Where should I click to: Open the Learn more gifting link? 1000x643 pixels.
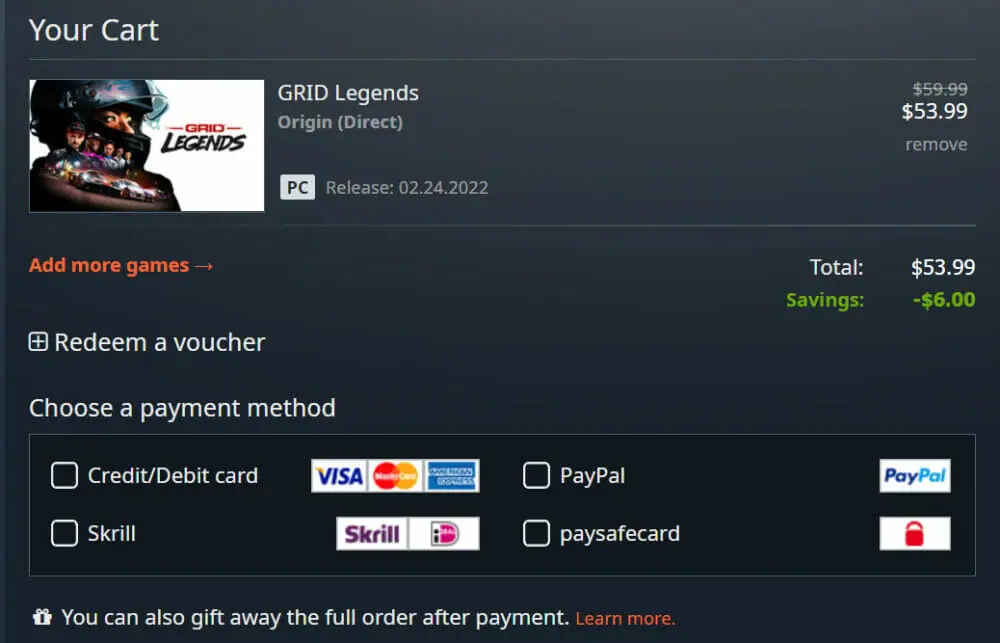[x=625, y=618]
